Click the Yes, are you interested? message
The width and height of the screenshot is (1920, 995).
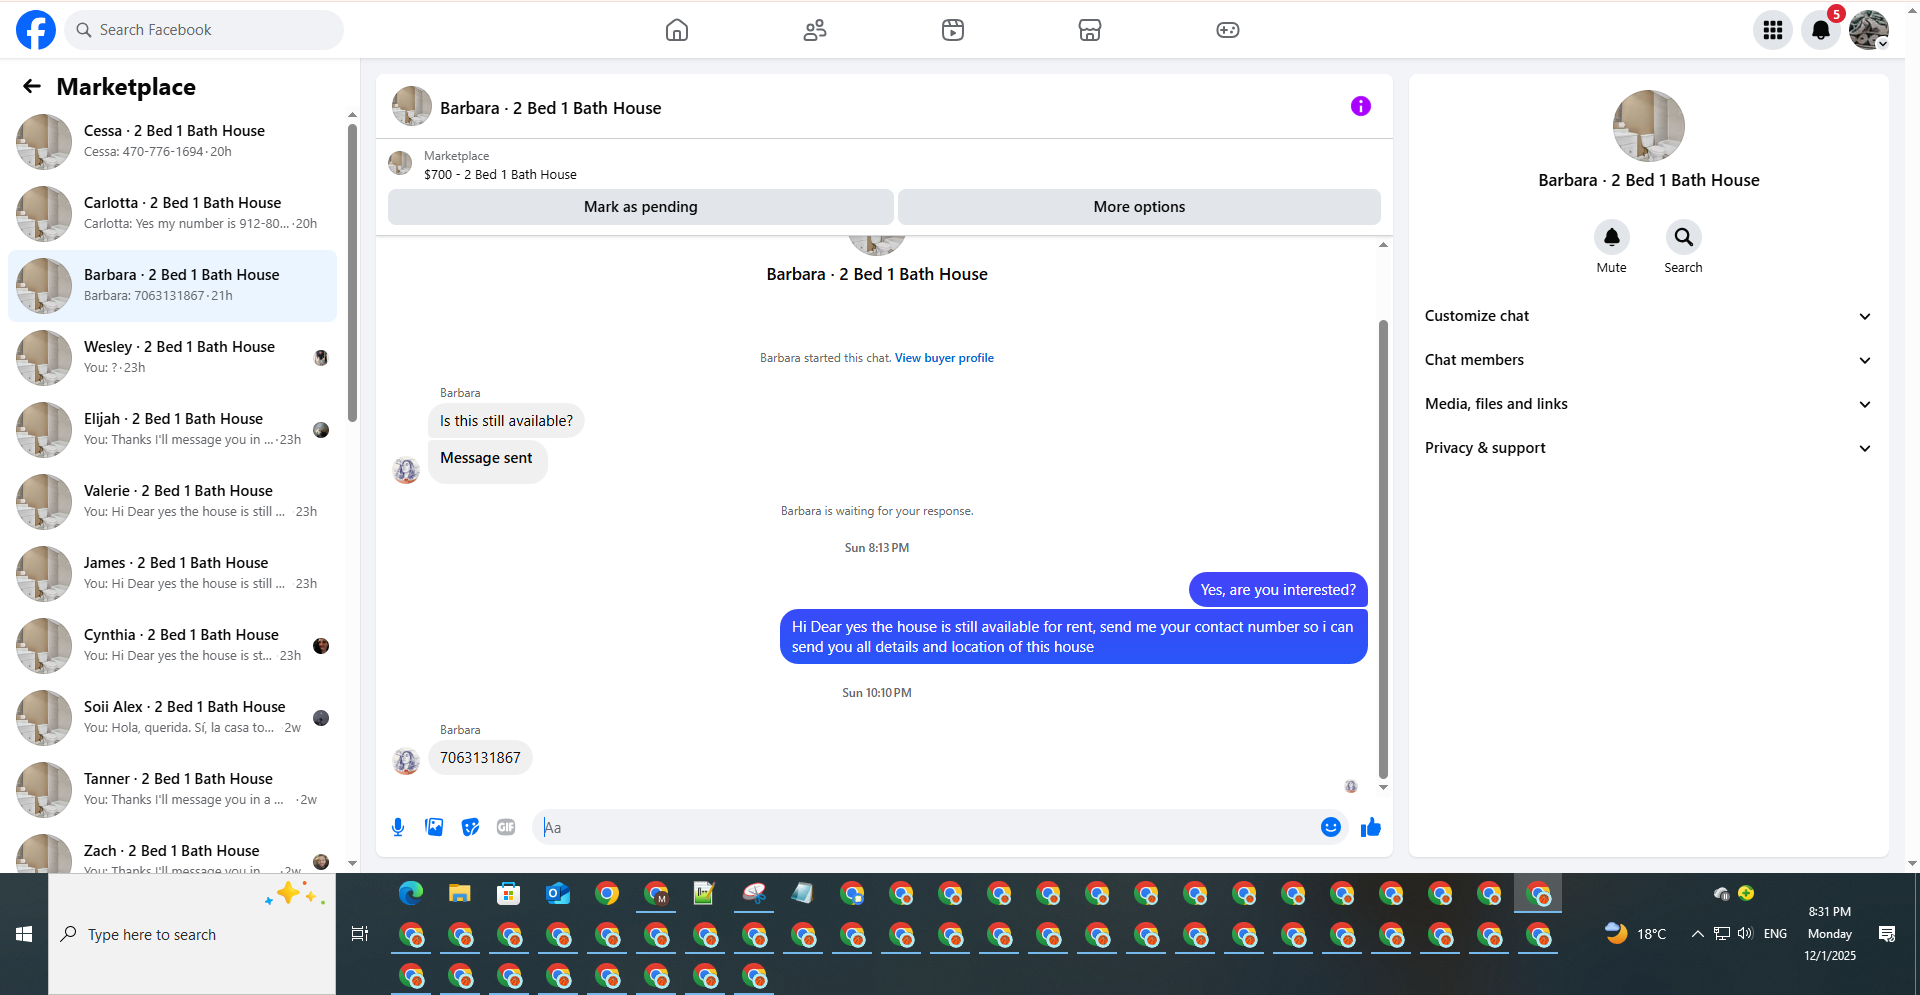(1278, 590)
